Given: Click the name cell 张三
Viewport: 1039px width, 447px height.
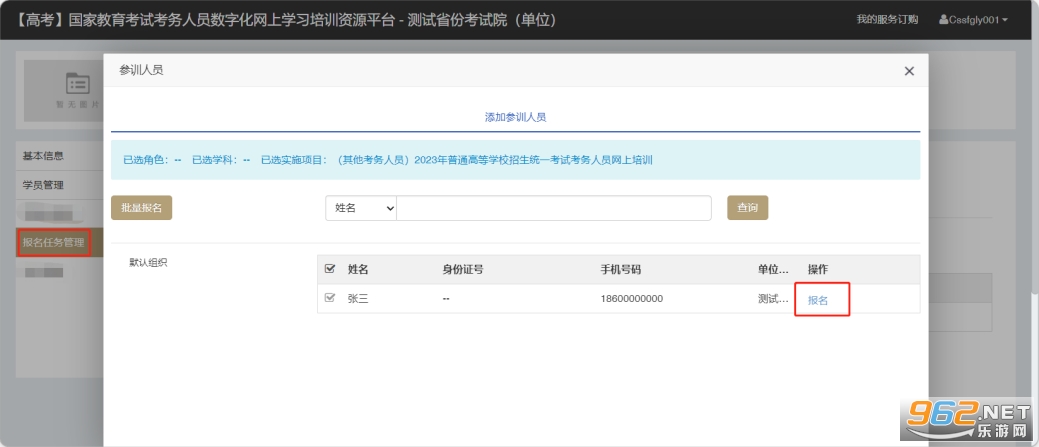Looking at the screenshot, I should pyautogui.click(x=358, y=298).
